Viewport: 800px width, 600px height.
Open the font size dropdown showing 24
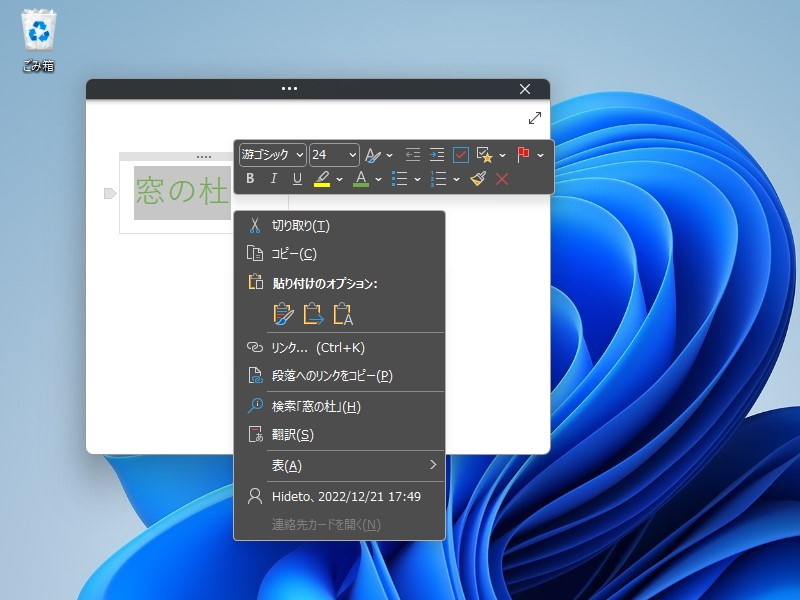point(334,155)
